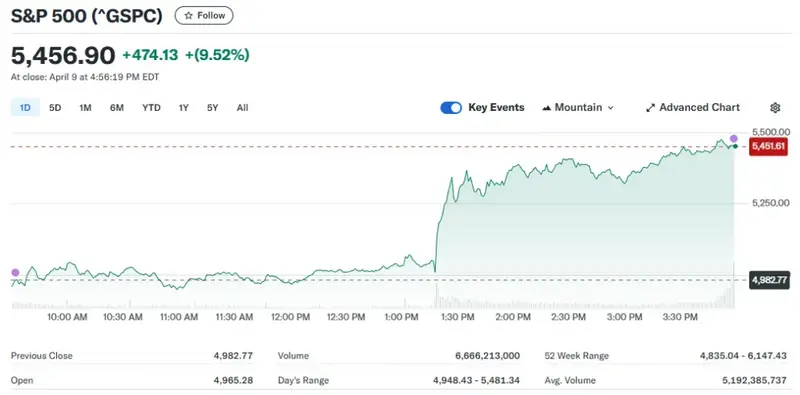The image size is (800, 395).
Task: Choose the YTD range tab
Action: [151, 108]
